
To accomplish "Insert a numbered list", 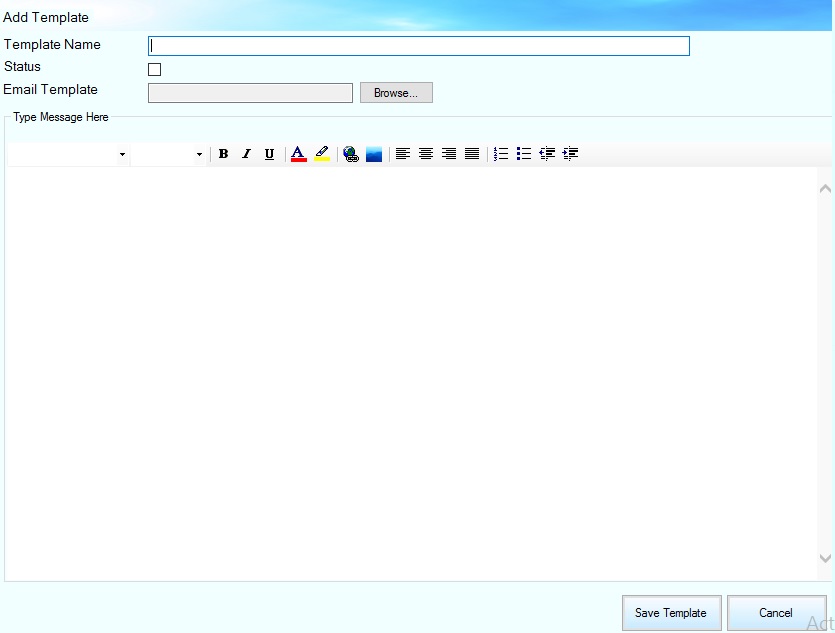I will click(501, 154).
